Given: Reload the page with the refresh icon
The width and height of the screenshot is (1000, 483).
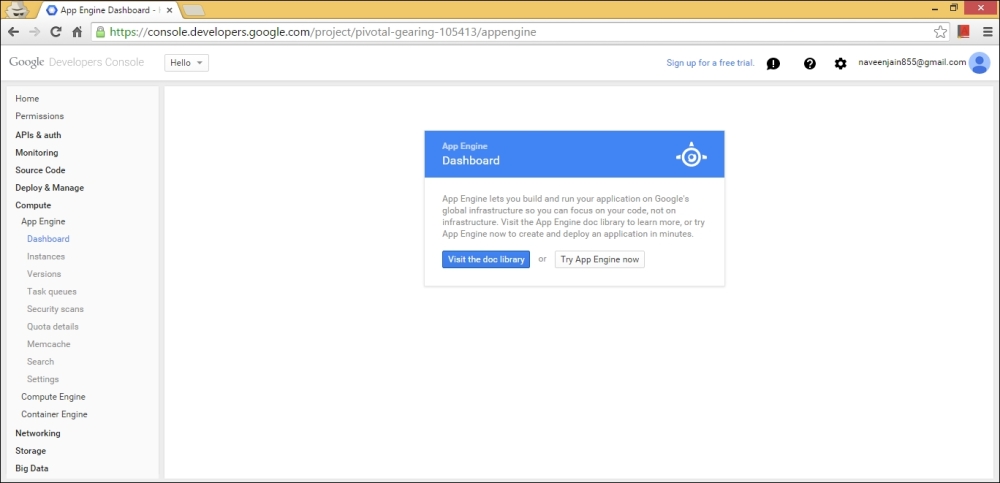Looking at the screenshot, I should [x=55, y=32].
